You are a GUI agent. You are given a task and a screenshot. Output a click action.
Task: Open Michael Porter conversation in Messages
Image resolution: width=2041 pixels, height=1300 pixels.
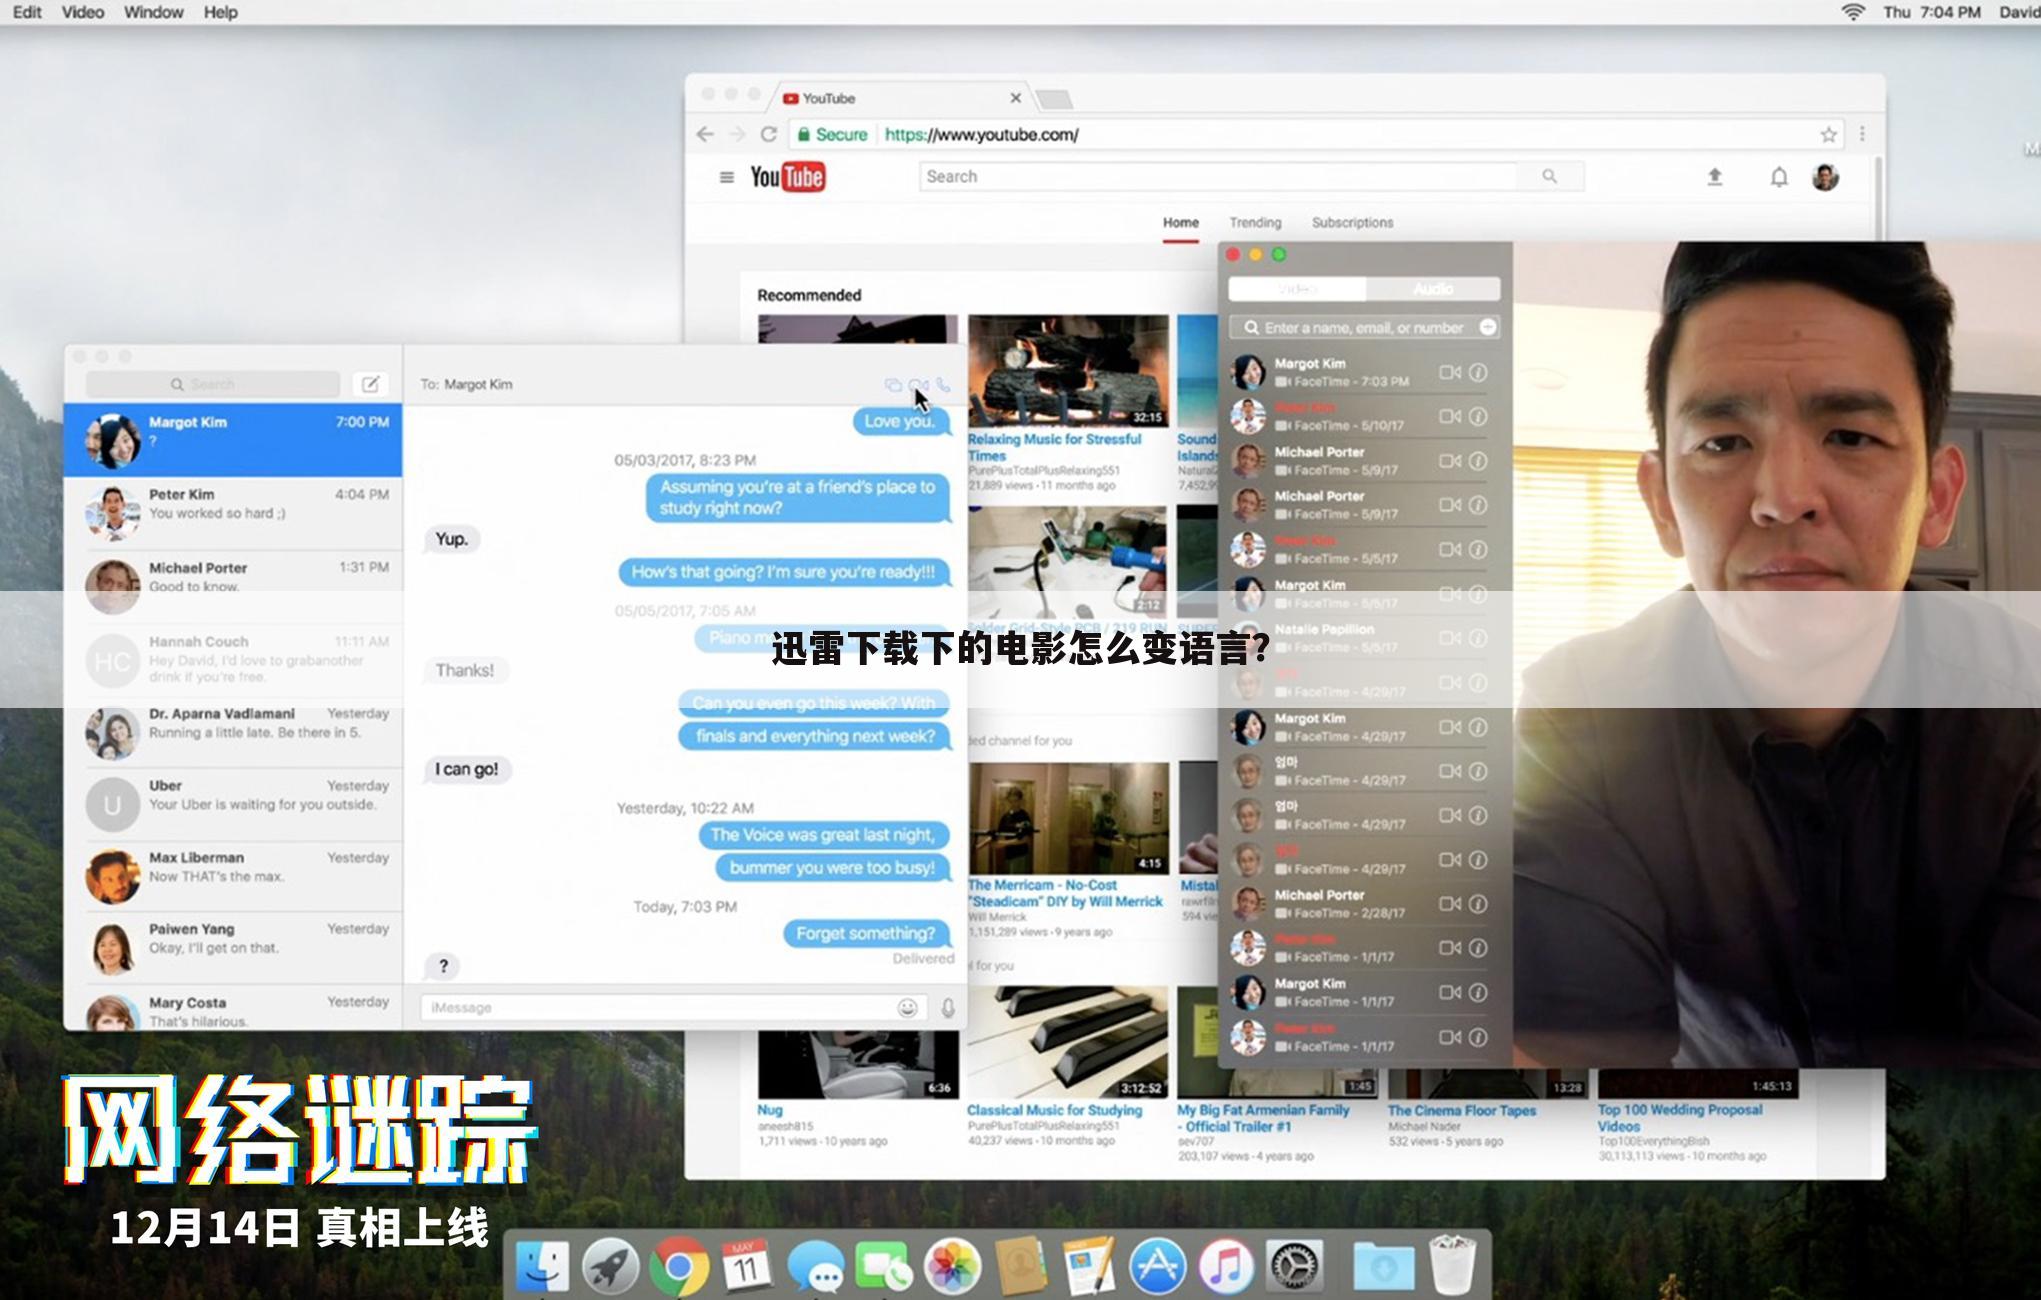233,585
